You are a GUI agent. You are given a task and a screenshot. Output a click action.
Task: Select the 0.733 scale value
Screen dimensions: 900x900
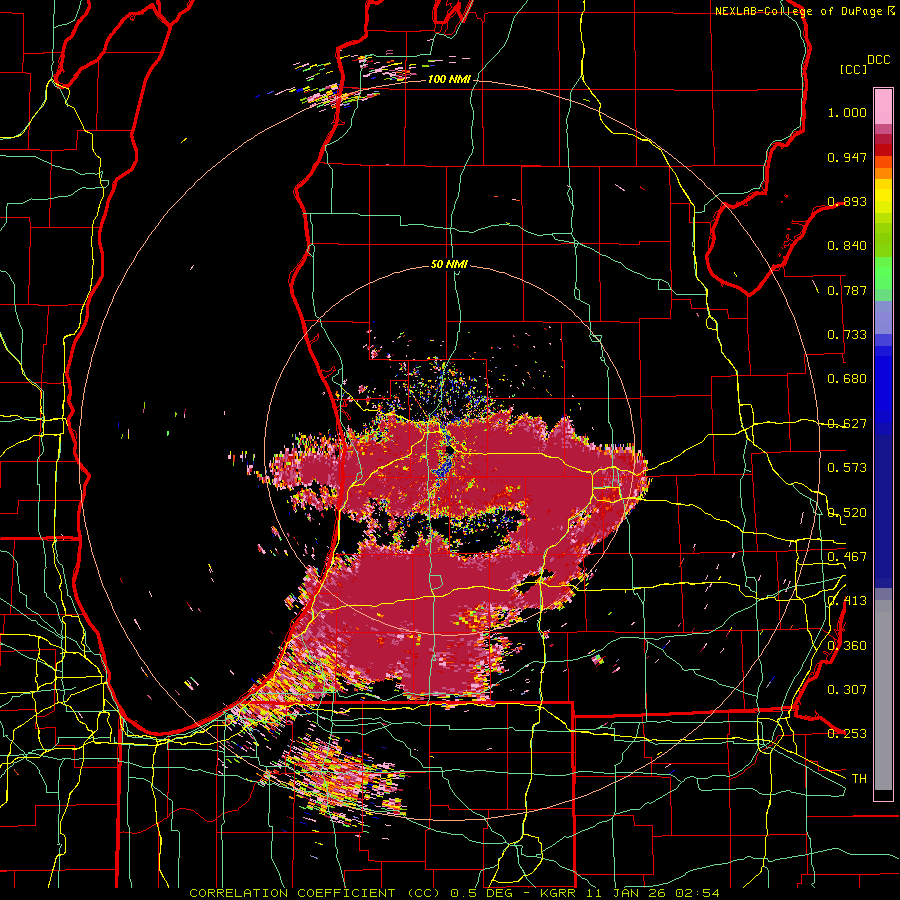point(847,335)
